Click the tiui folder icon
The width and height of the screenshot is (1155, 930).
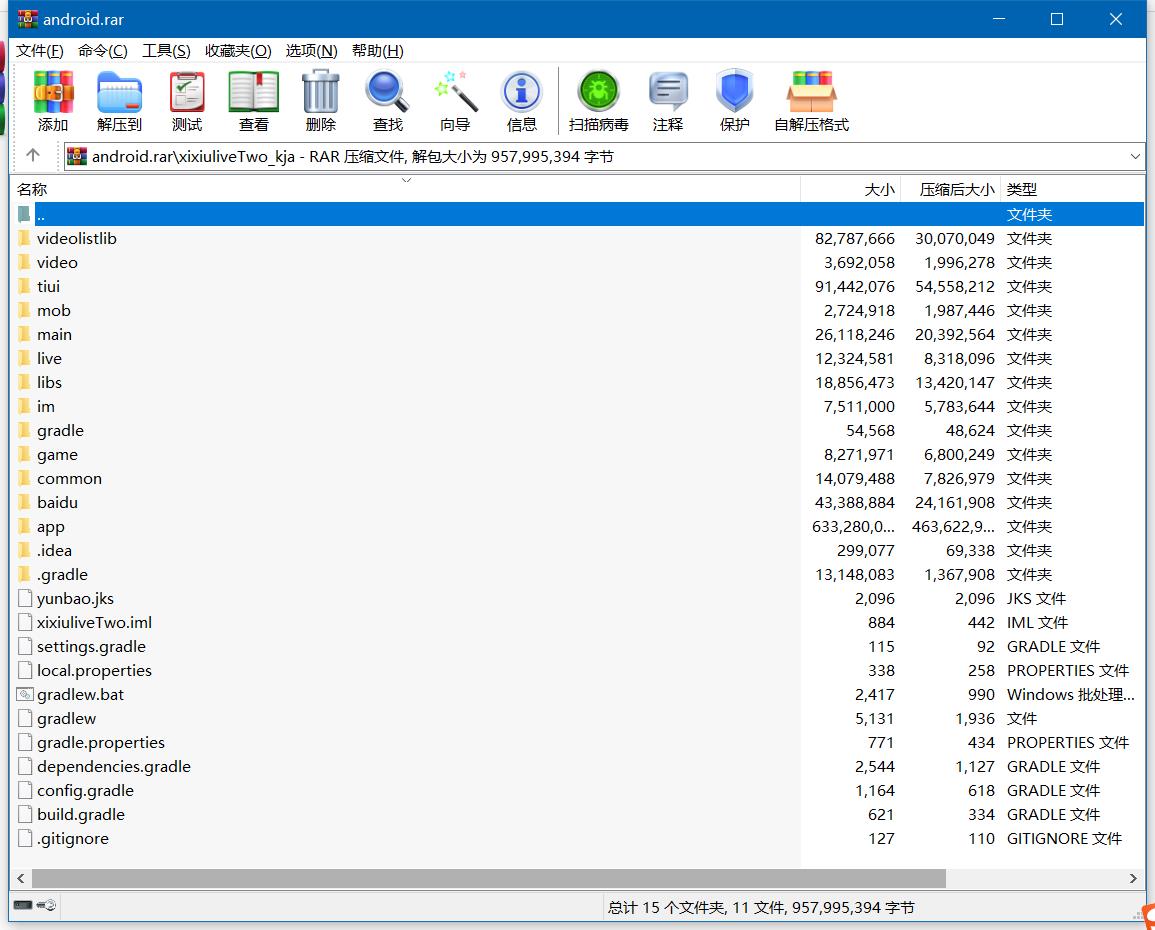pyautogui.click(x=24, y=286)
